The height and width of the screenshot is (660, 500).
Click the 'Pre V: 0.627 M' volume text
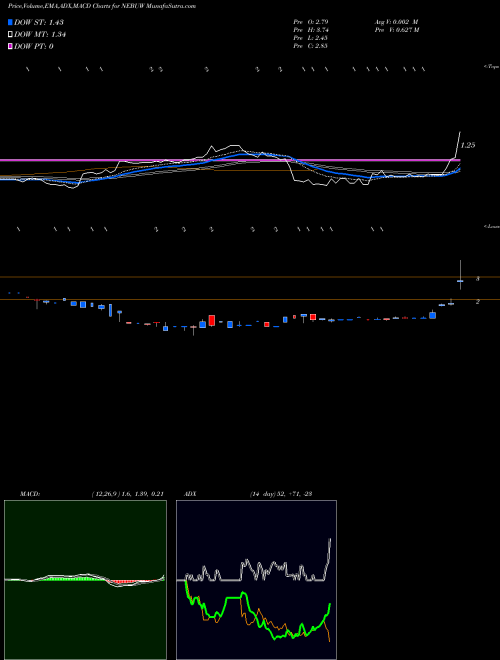[x=396, y=30]
